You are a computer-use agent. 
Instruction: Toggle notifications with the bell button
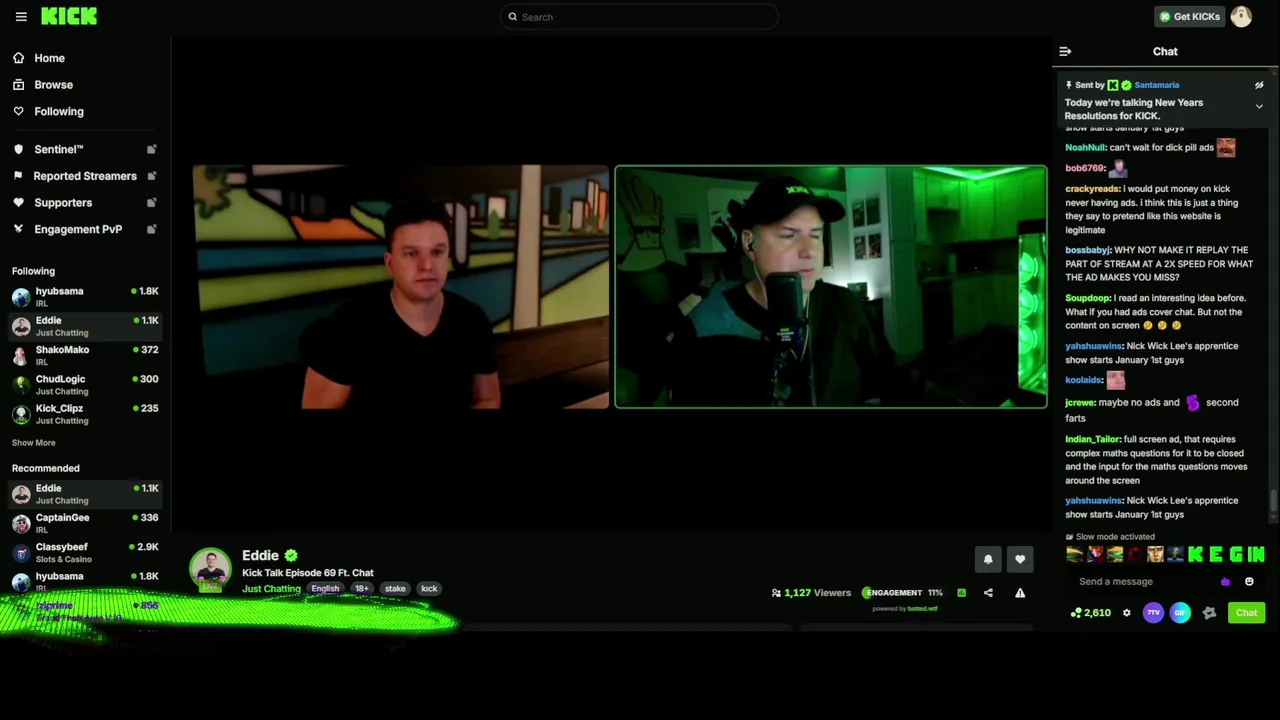click(x=988, y=560)
